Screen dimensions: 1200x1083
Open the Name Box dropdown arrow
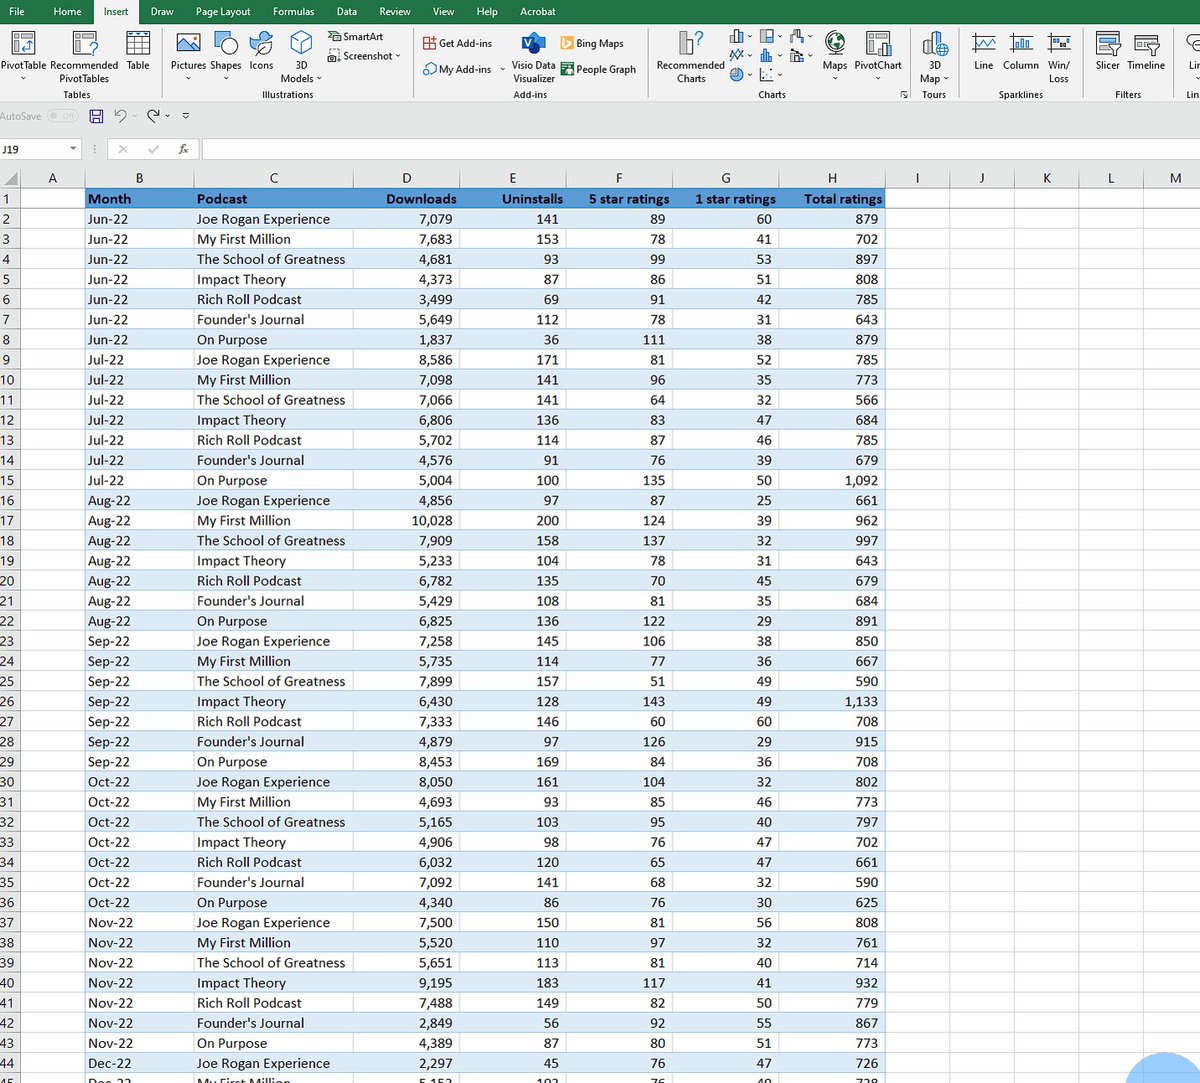point(73,149)
